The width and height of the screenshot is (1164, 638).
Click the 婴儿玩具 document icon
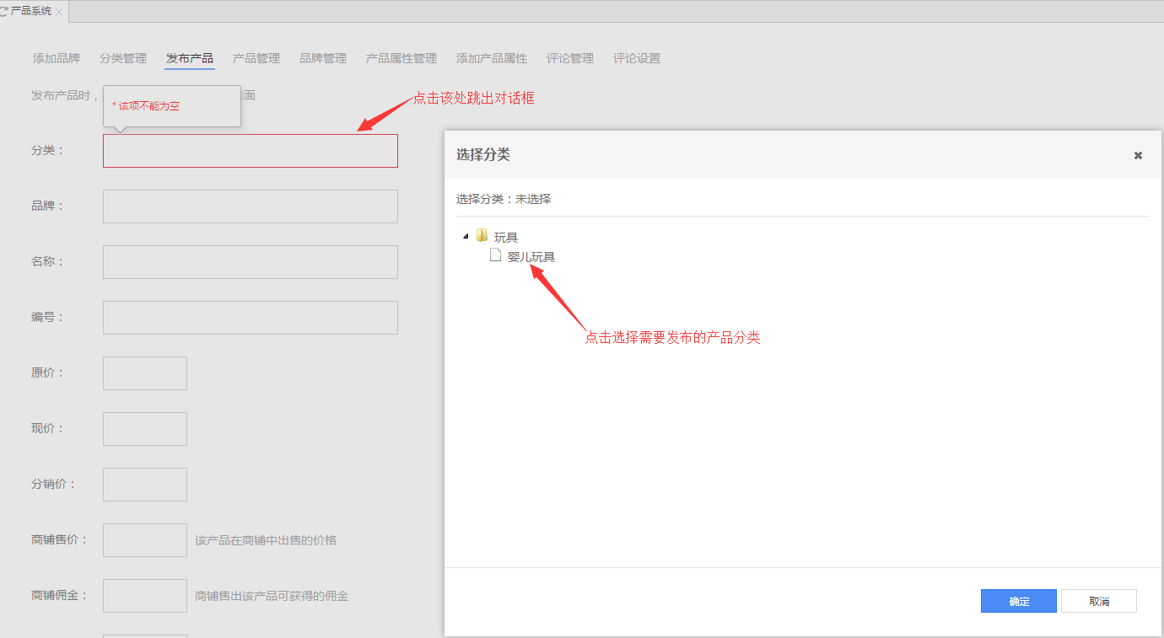pyautogui.click(x=495, y=256)
